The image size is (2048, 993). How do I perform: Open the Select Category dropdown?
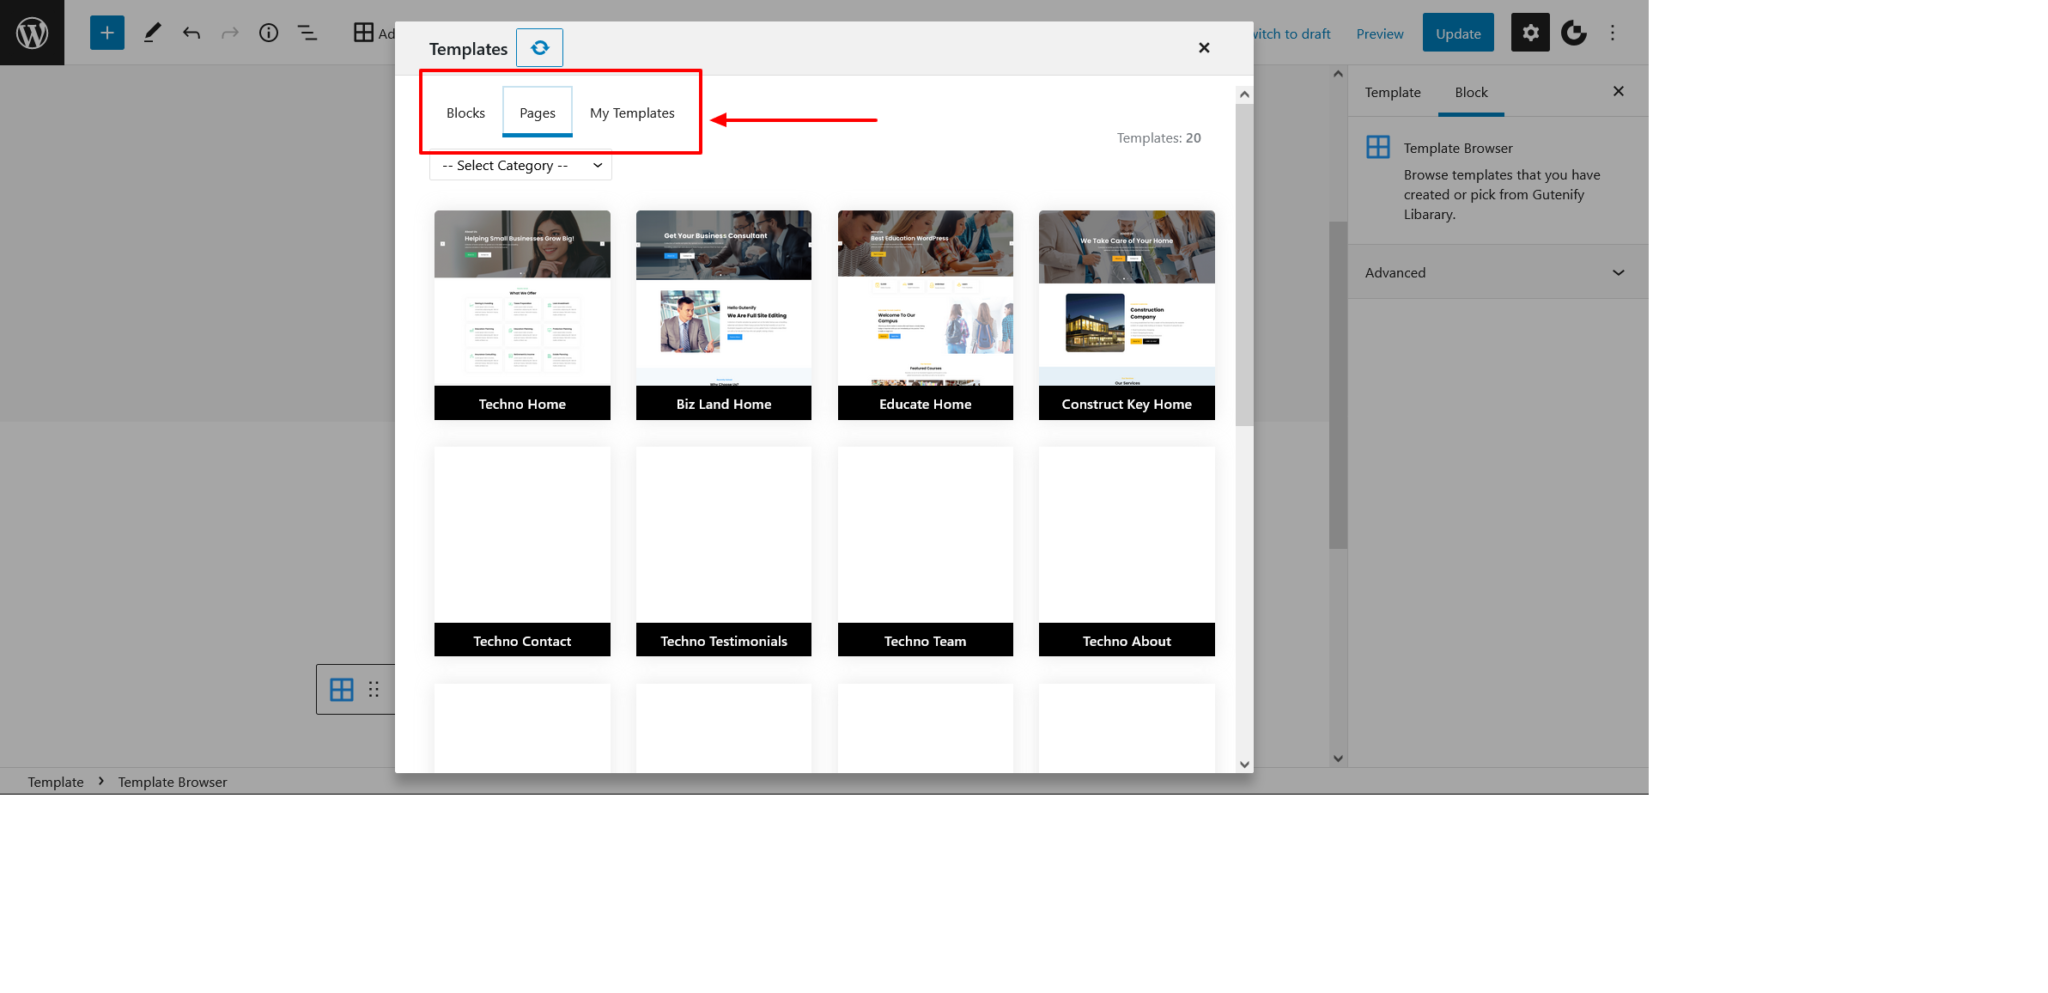point(519,165)
